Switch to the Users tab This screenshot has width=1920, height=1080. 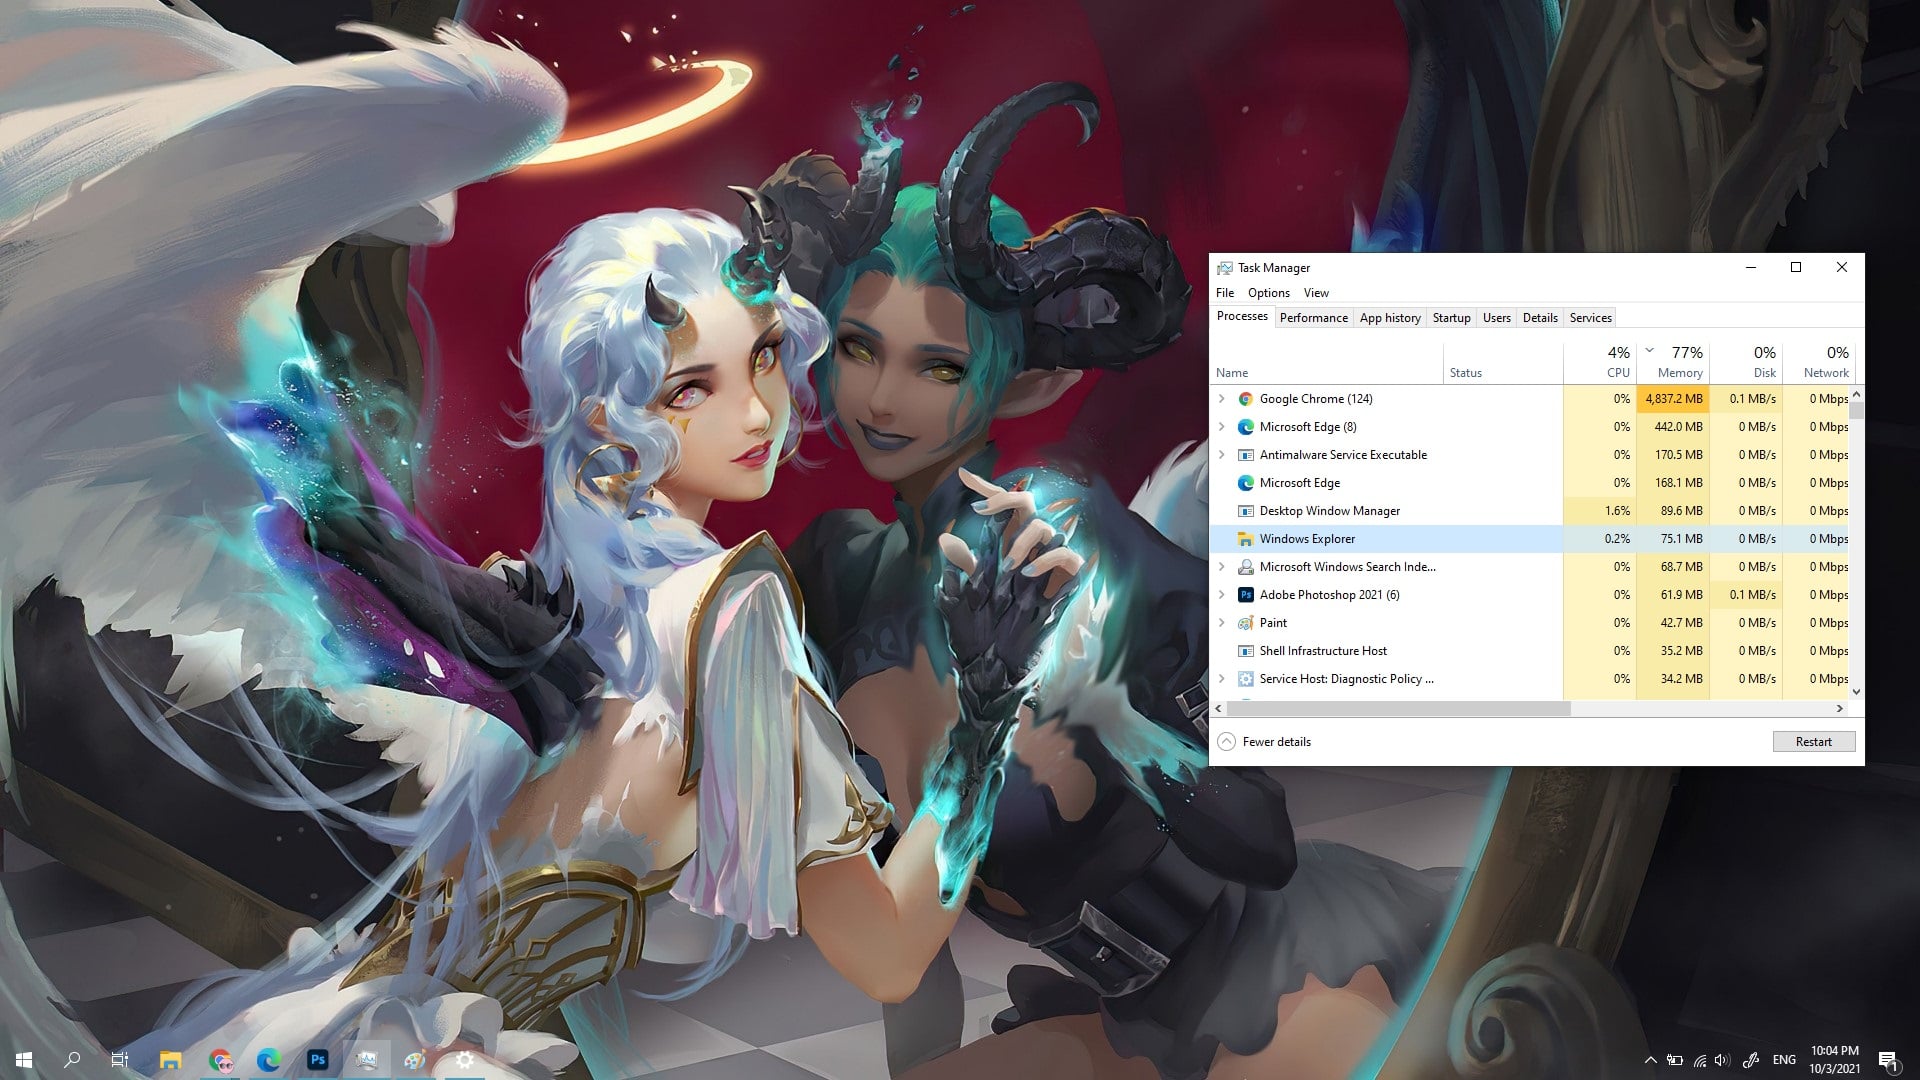point(1497,318)
